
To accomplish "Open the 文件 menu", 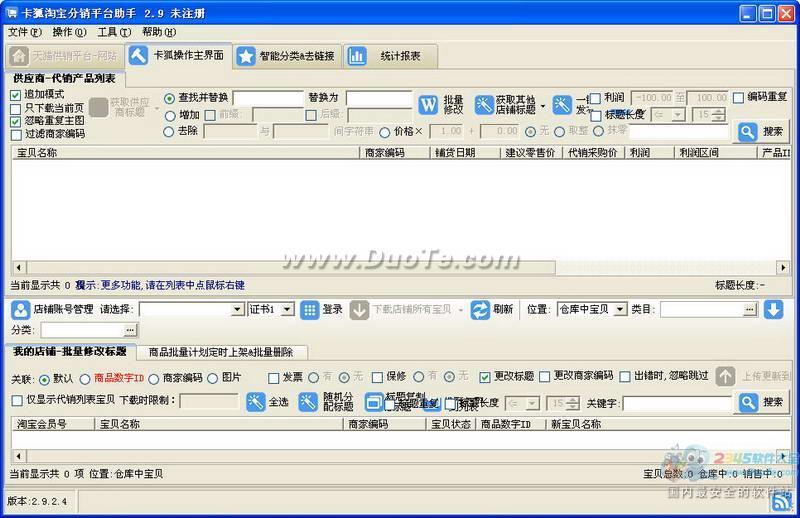I will tap(24, 32).
